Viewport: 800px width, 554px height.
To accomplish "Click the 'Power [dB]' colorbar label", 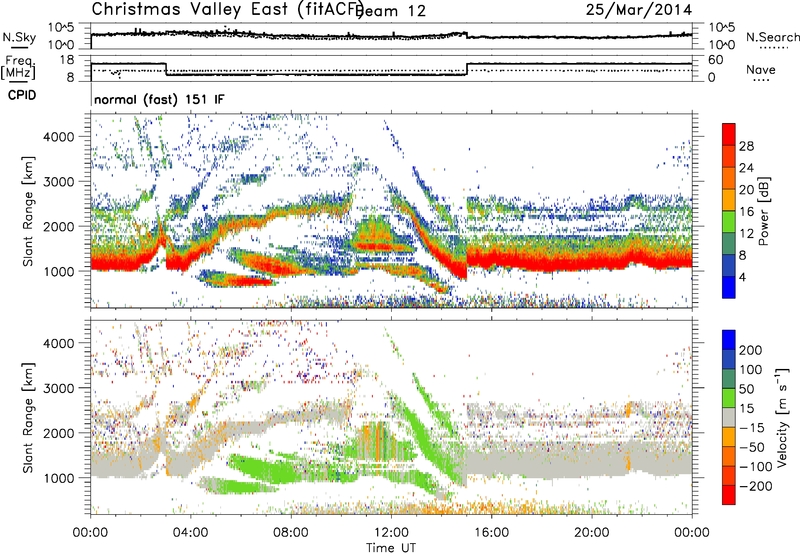I will pos(764,211).
